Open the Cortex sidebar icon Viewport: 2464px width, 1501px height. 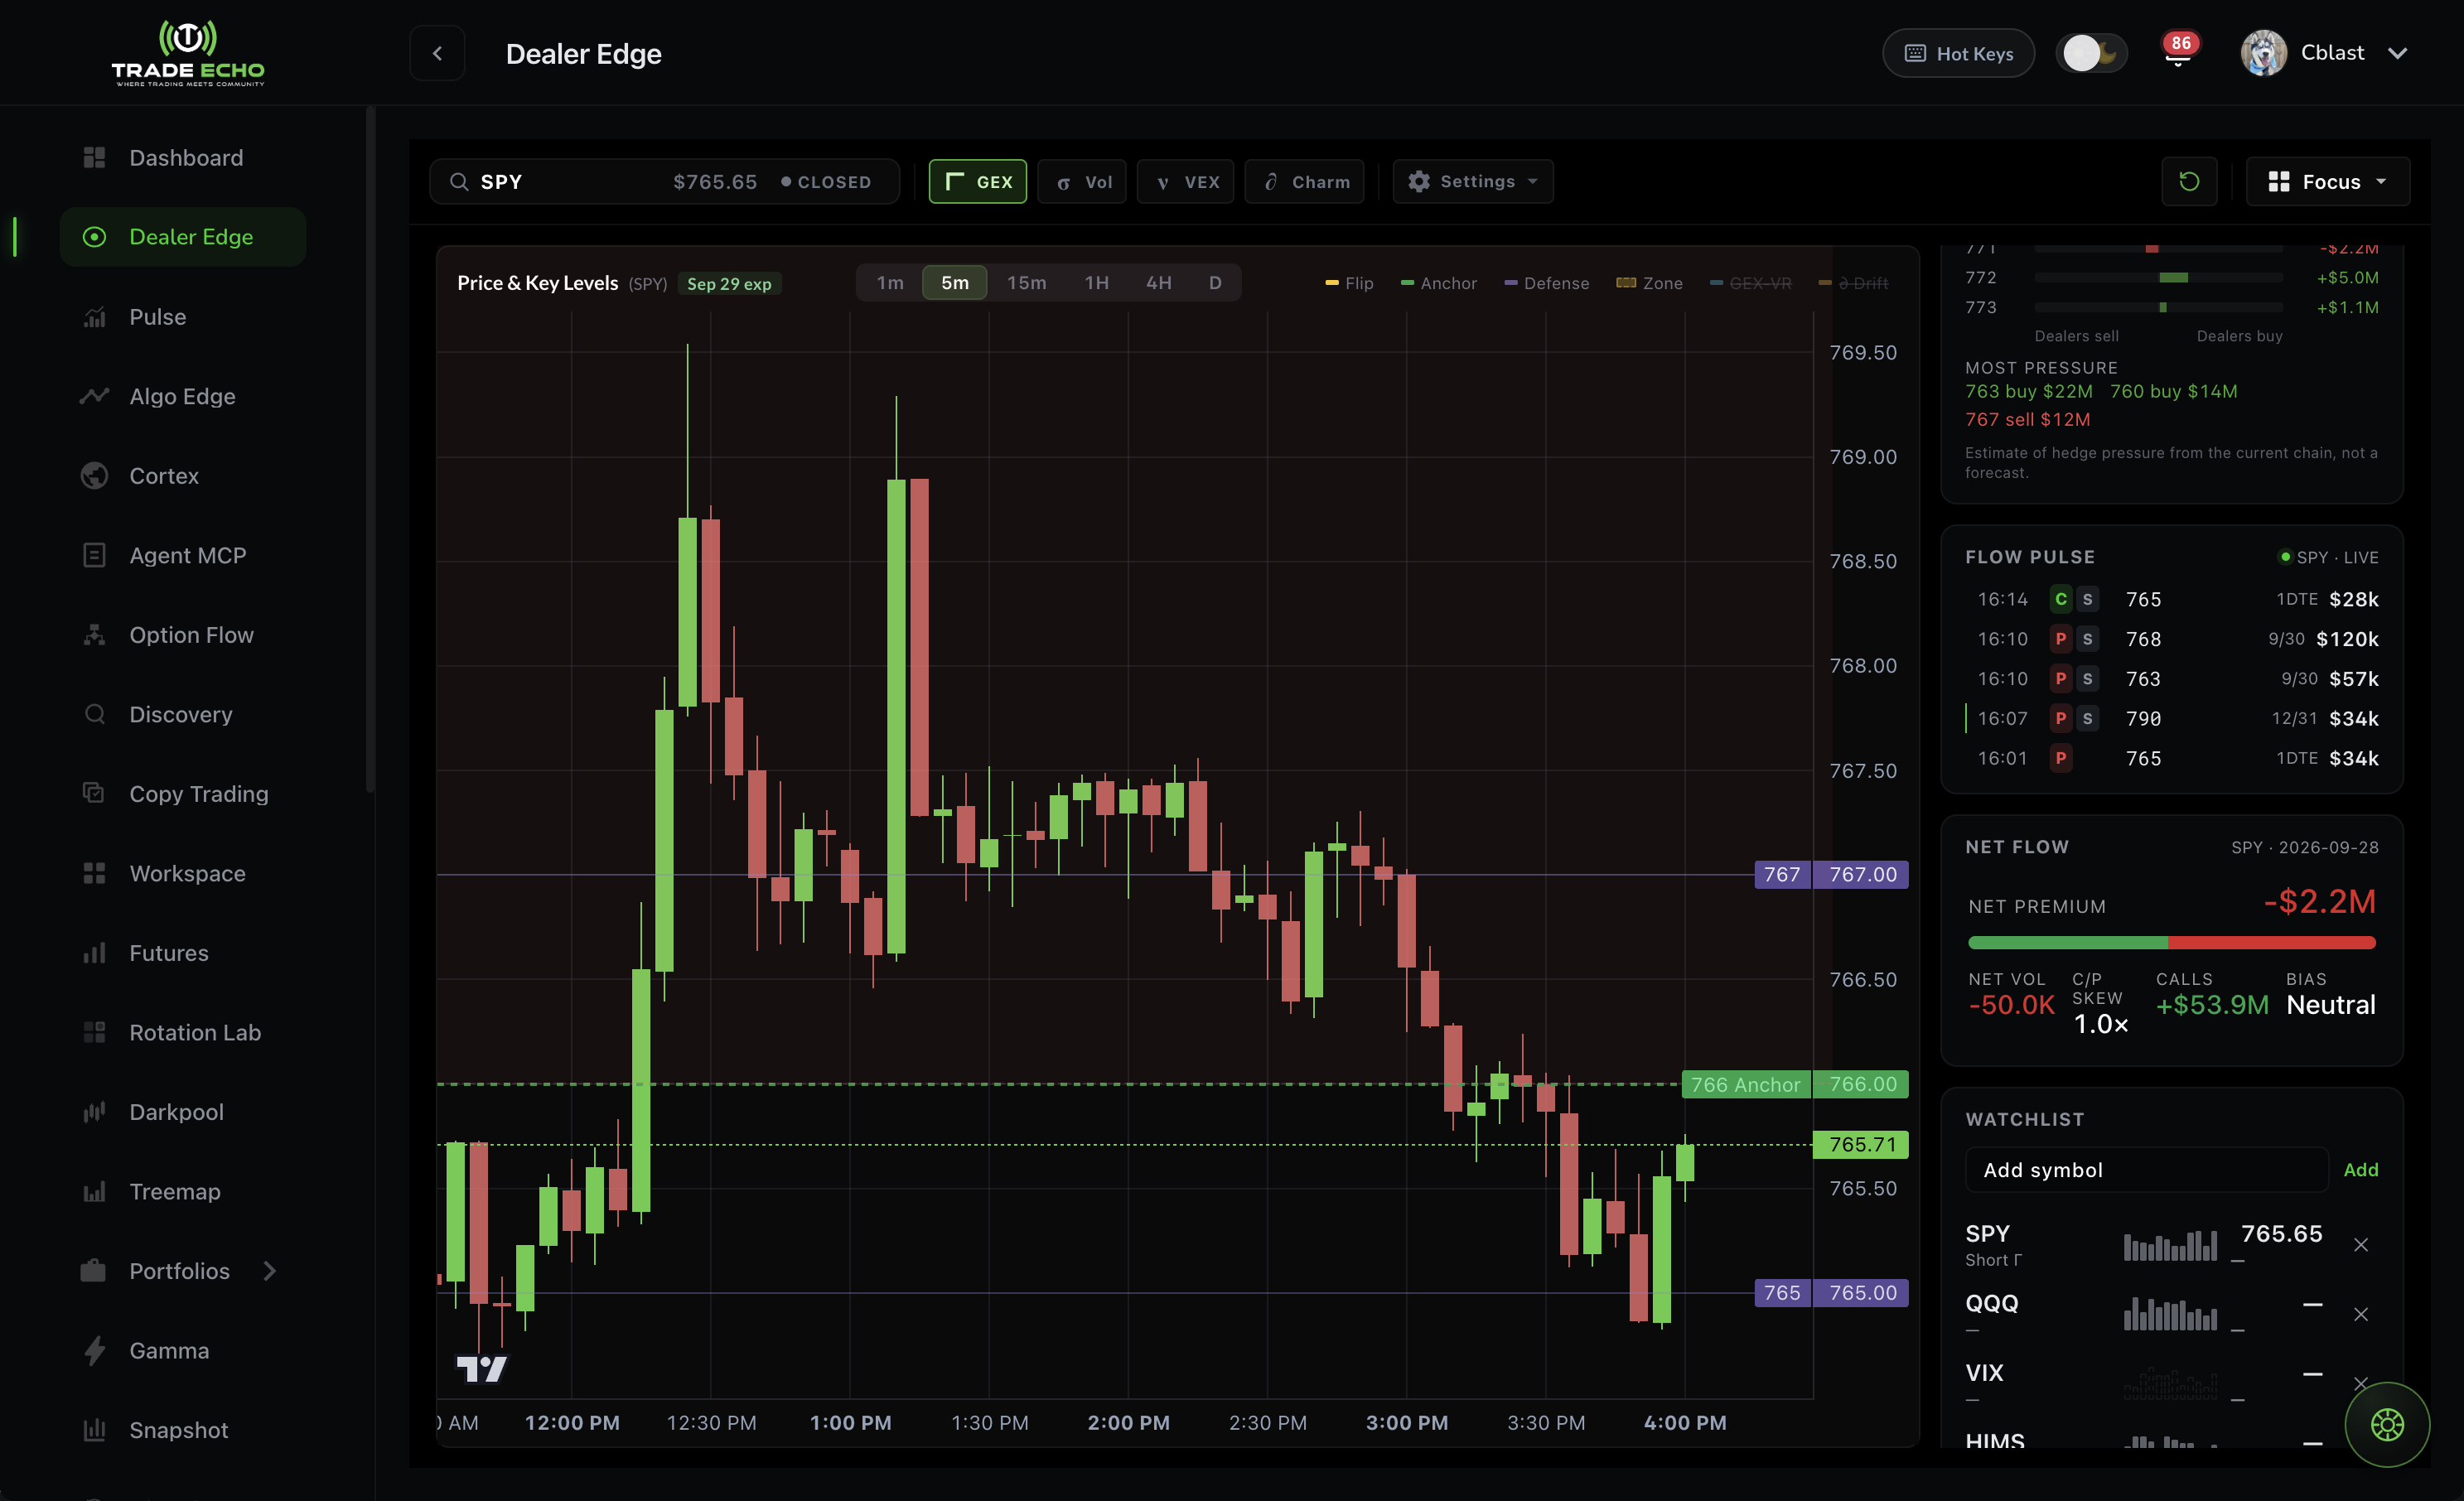pos(94,476)
